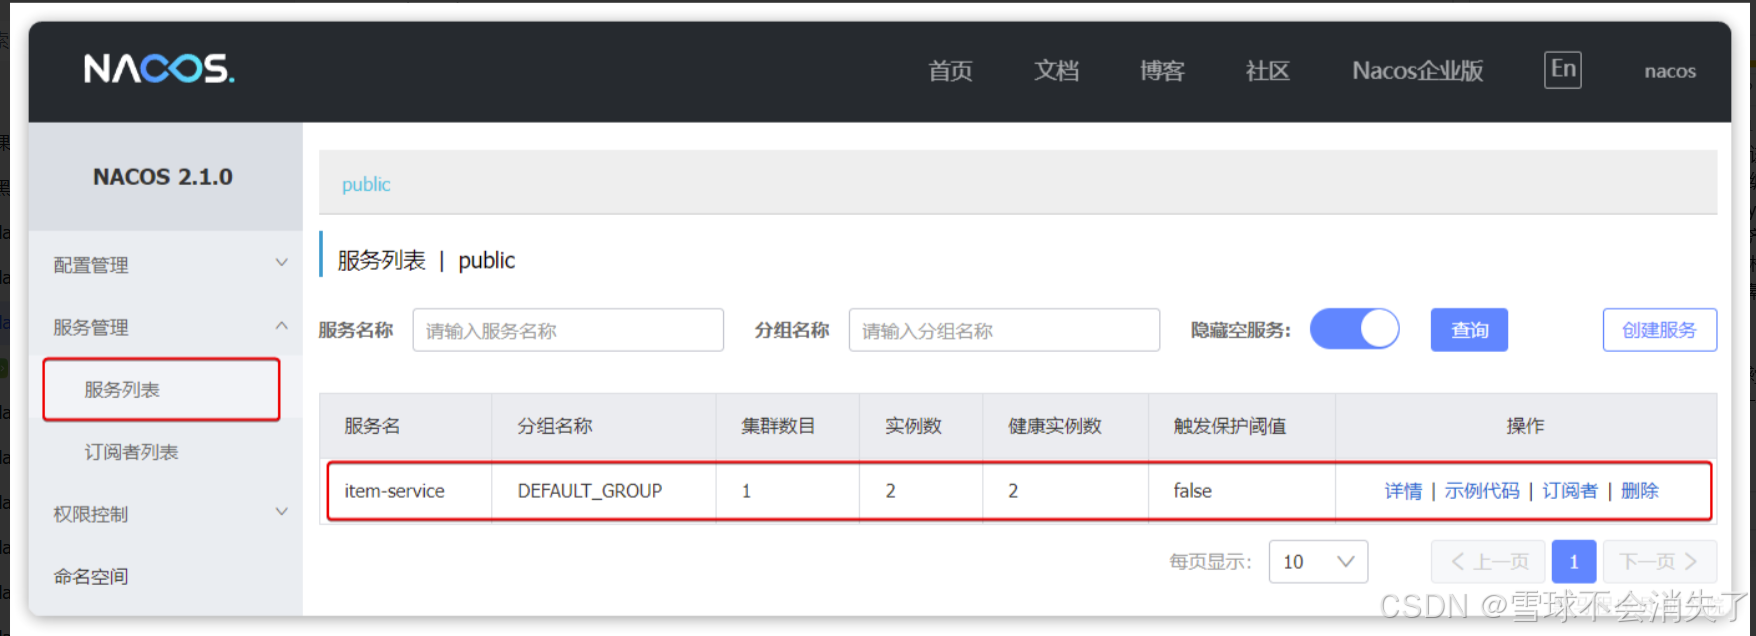Open the 权限控制 sidebar section
Screen dimensions: 1756x636
click(91, 514)
